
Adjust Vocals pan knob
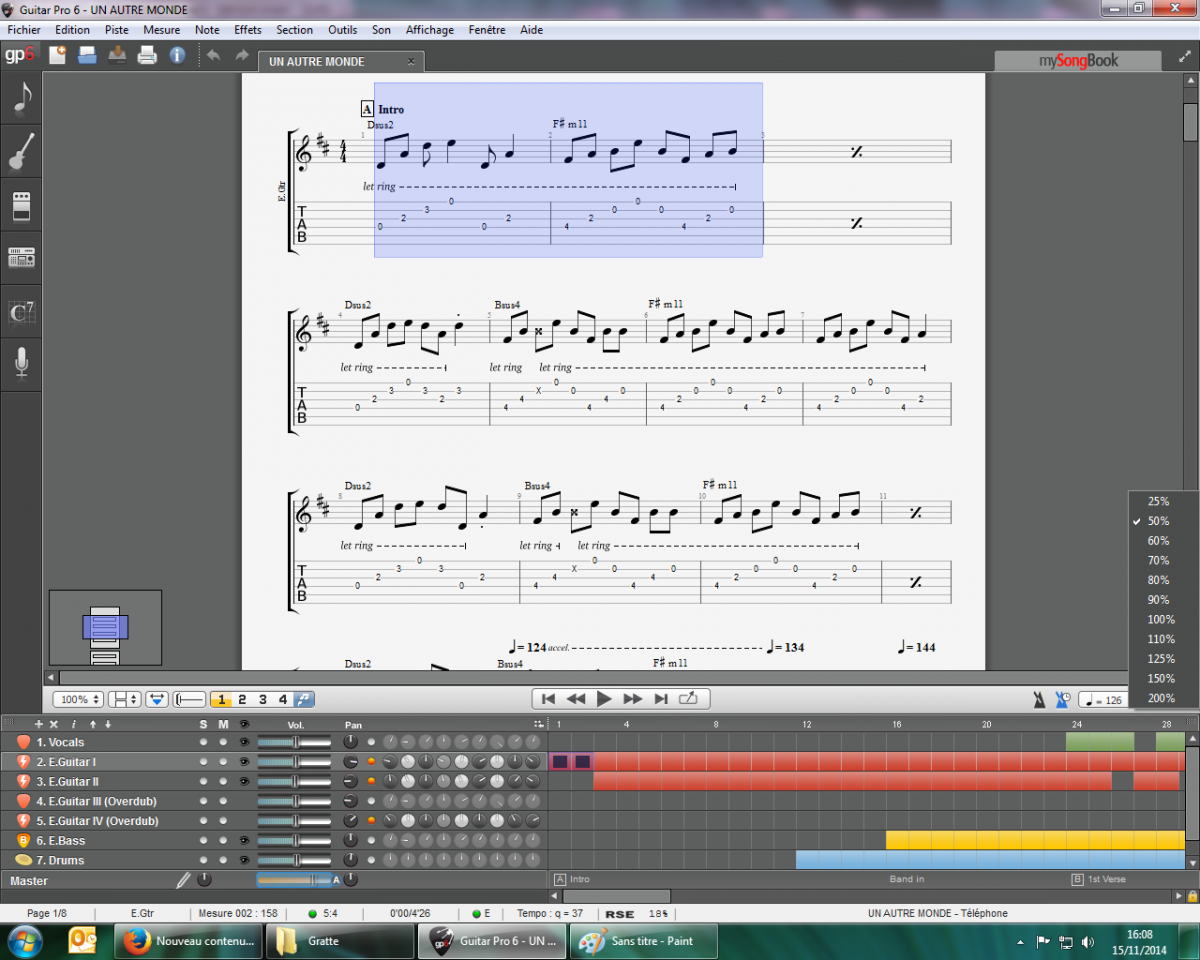(350, 742)
